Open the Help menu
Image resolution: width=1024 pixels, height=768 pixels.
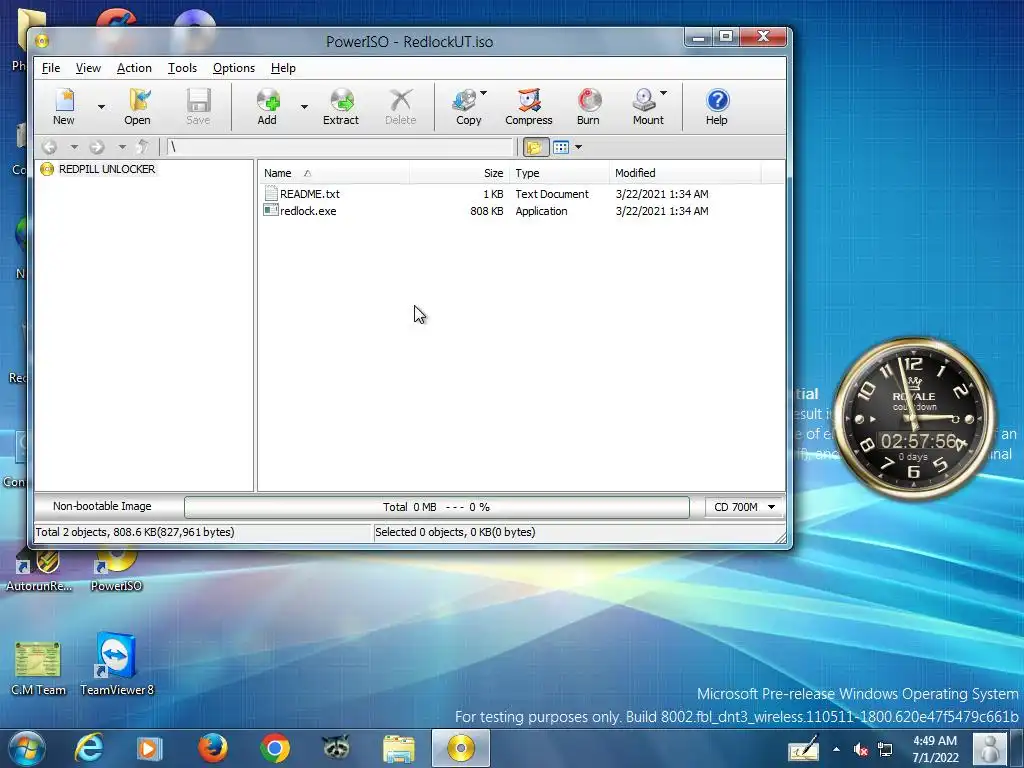click(283, 68)
